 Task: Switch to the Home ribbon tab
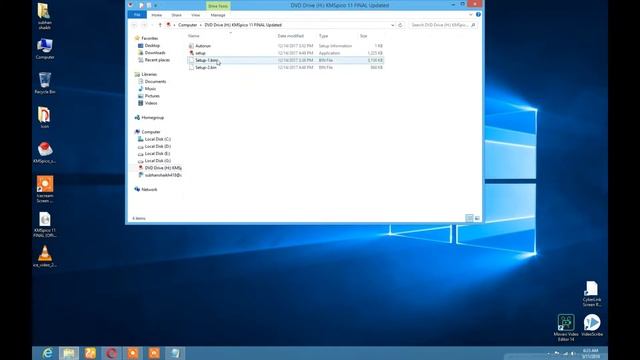tap(157, 15)
